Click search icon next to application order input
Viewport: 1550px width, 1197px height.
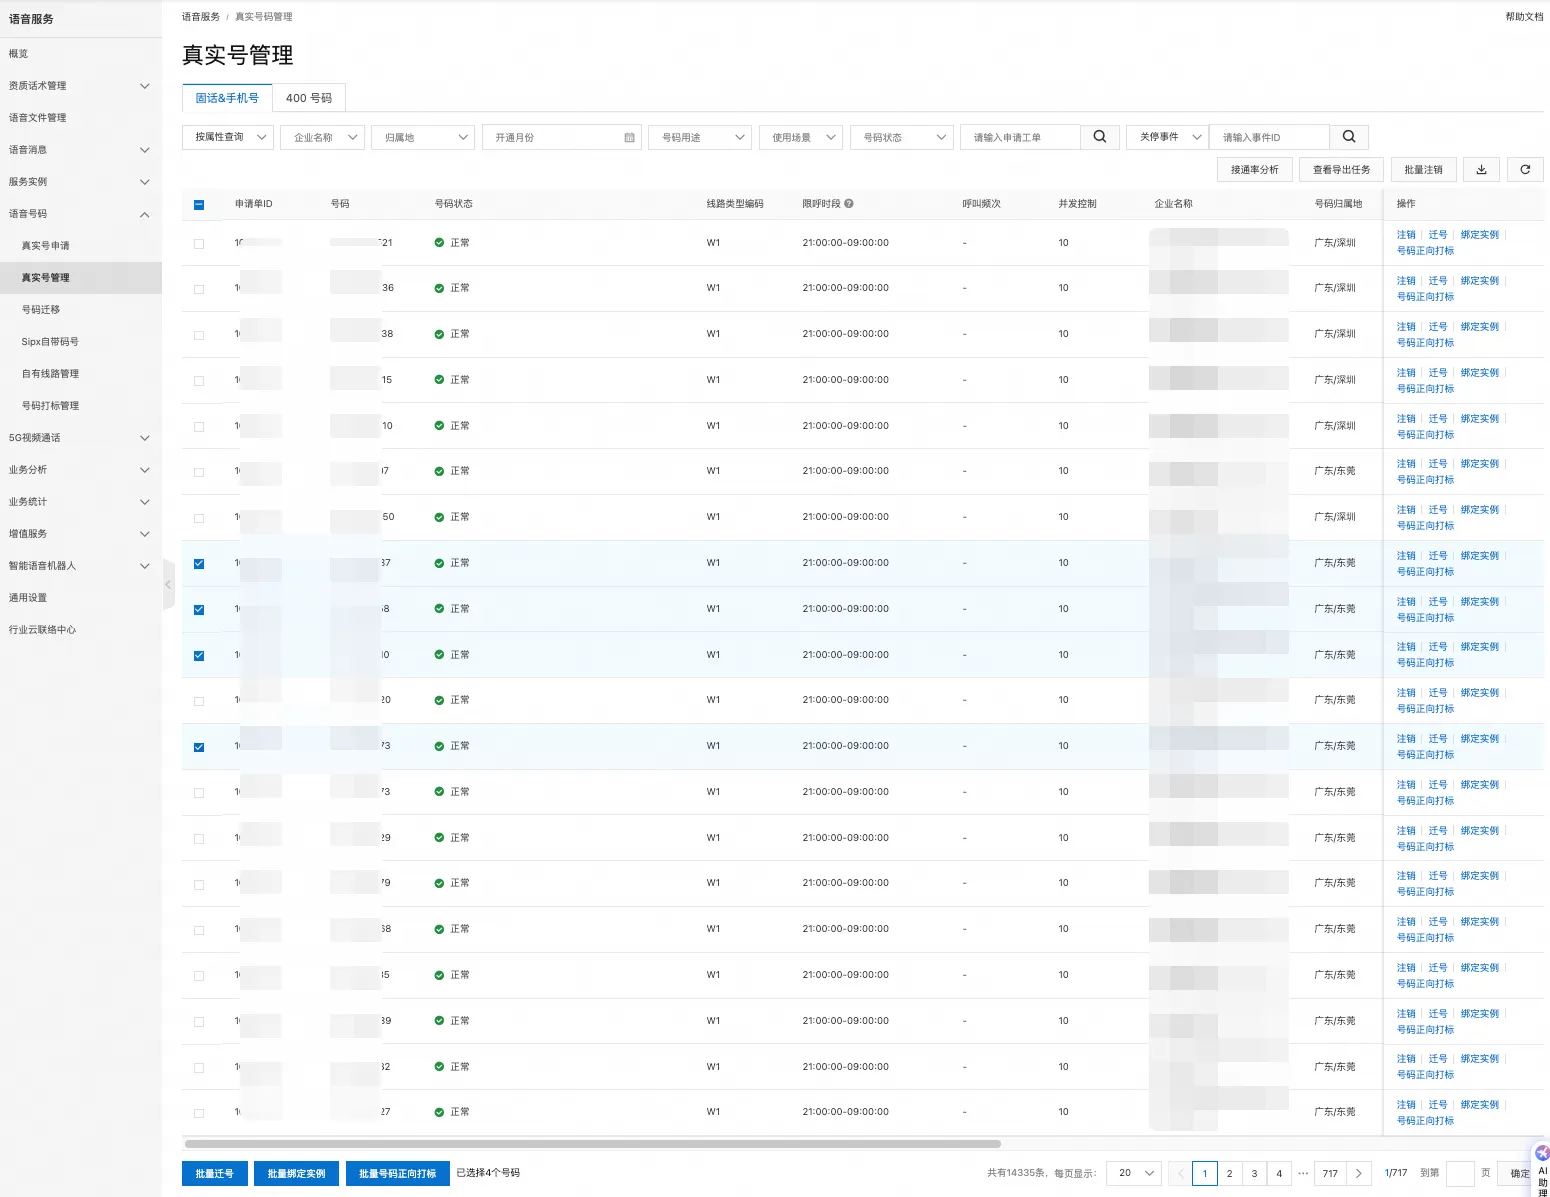pyautogui.click(x=1099, y=137)
